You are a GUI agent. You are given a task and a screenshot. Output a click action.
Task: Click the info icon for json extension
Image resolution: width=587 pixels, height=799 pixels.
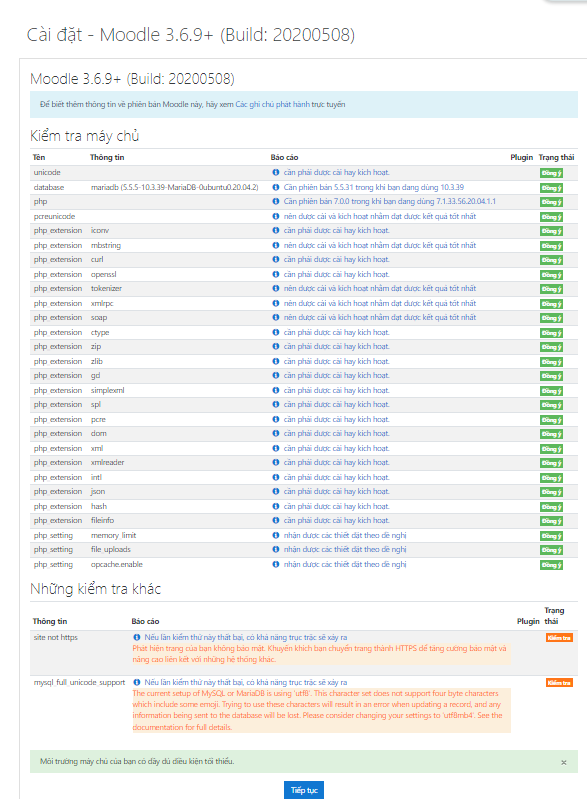click(276, 492)
